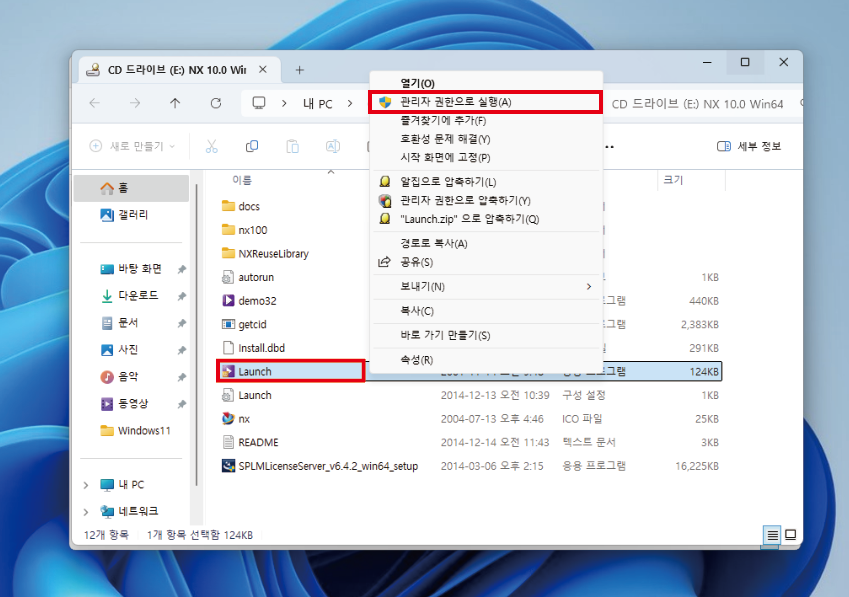Select the README text file
The width and height of the screenshot is (849, 597).
coord(250,442)
